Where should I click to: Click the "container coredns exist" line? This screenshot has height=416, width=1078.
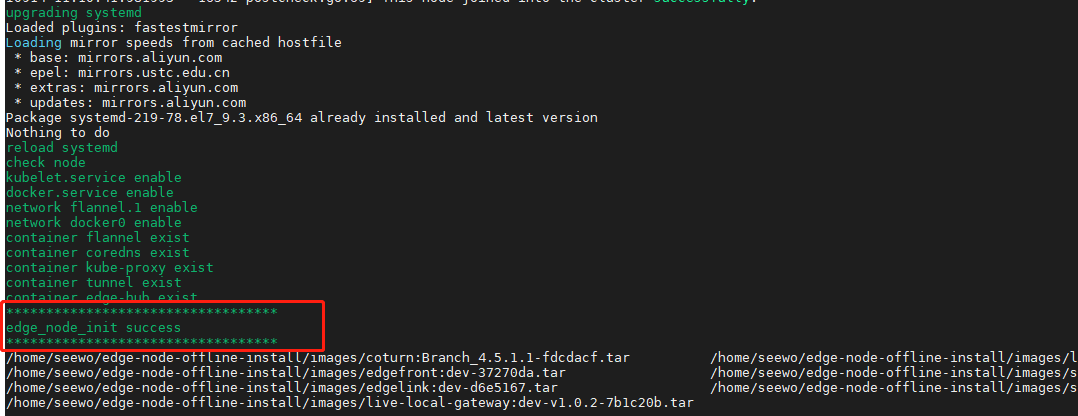tap(98, 253)
